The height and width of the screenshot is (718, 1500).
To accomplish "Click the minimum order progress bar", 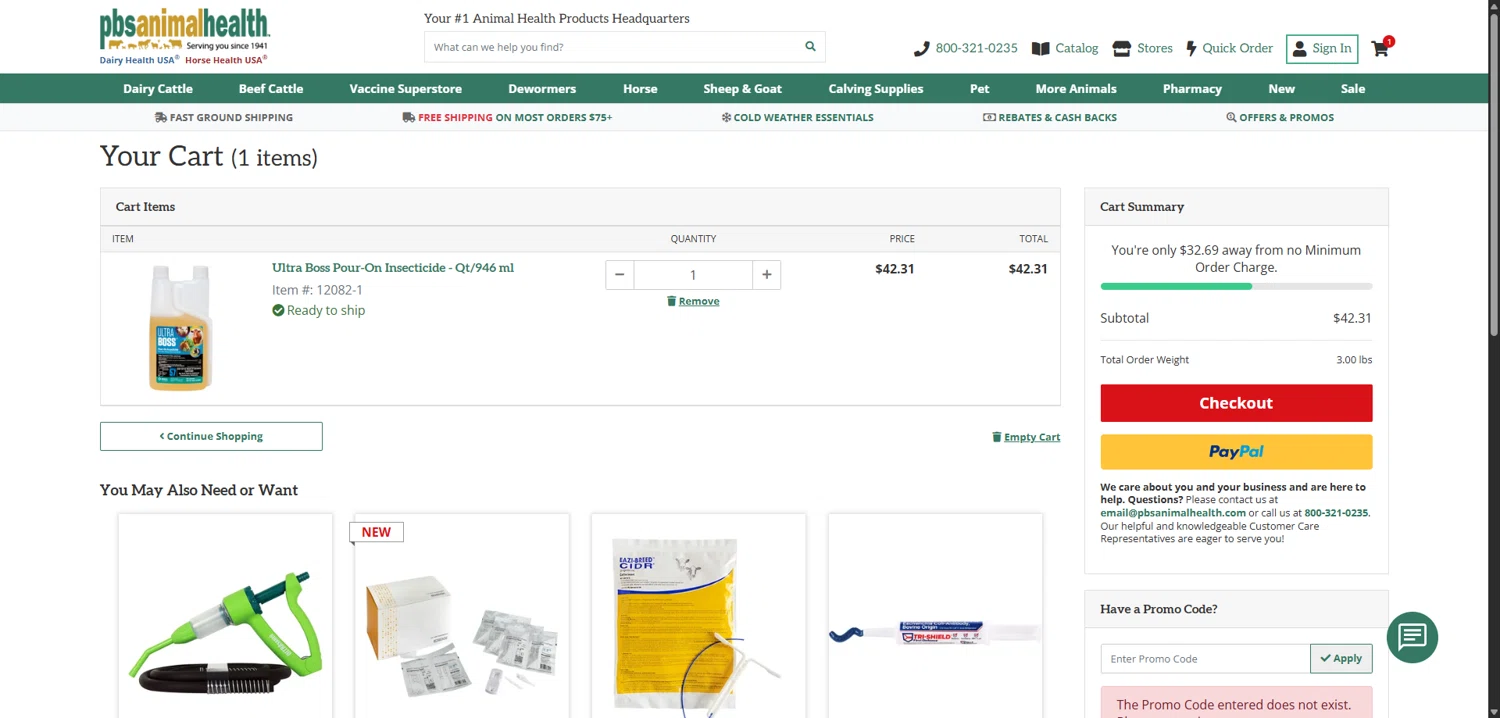I will point(1236,287).
